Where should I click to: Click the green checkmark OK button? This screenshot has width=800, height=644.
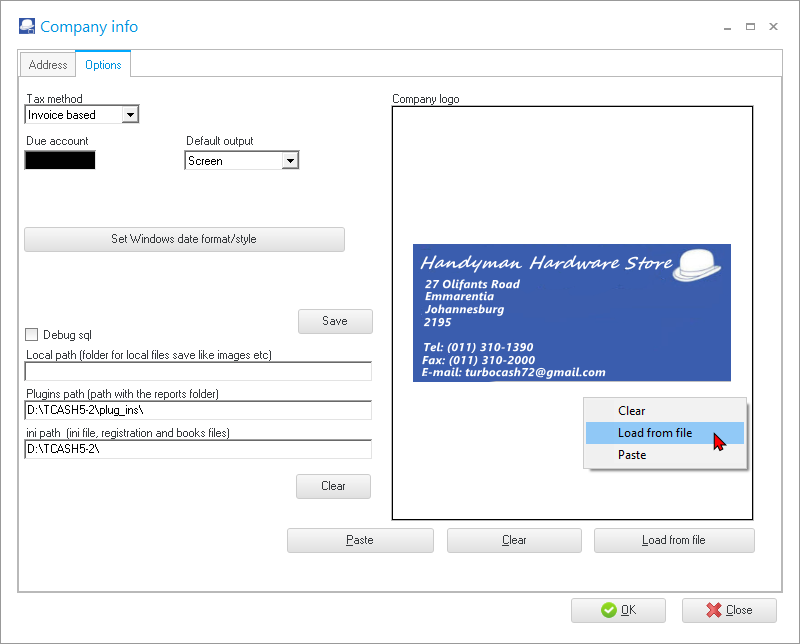click(618, 610)
